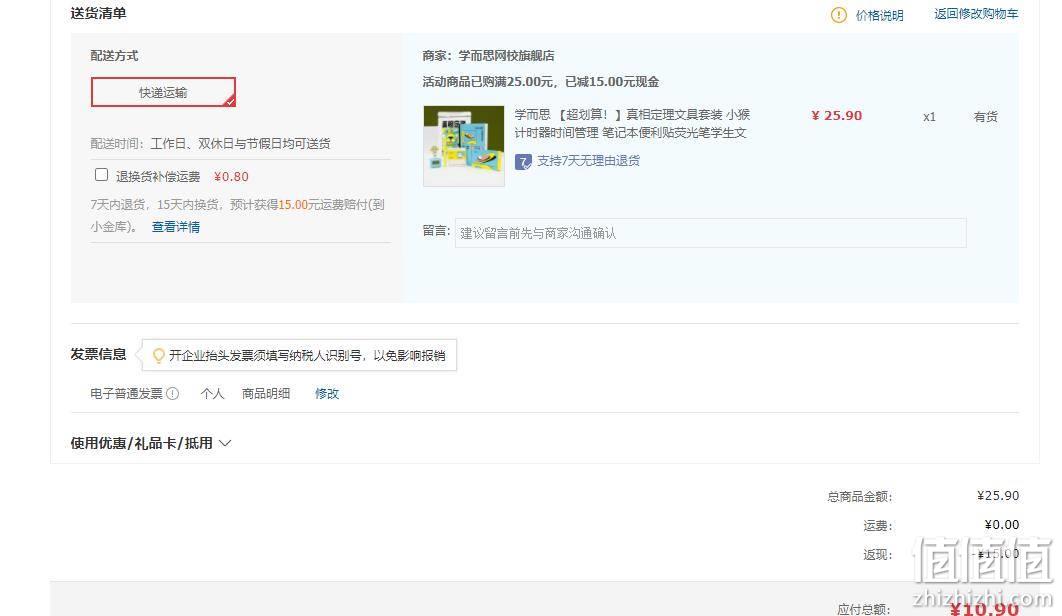Click the 返现 label
1062x616 pixels.
(x=878, y=555)
